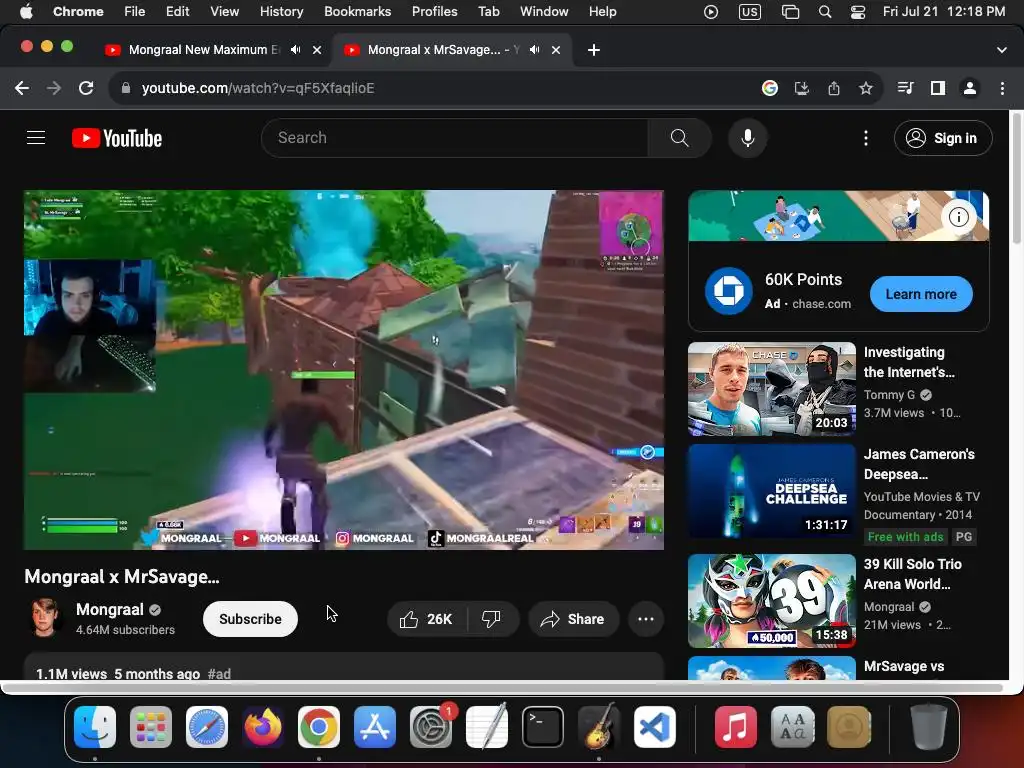Click the Free with ads badge
1024x768 pixels.
point(905,537)
